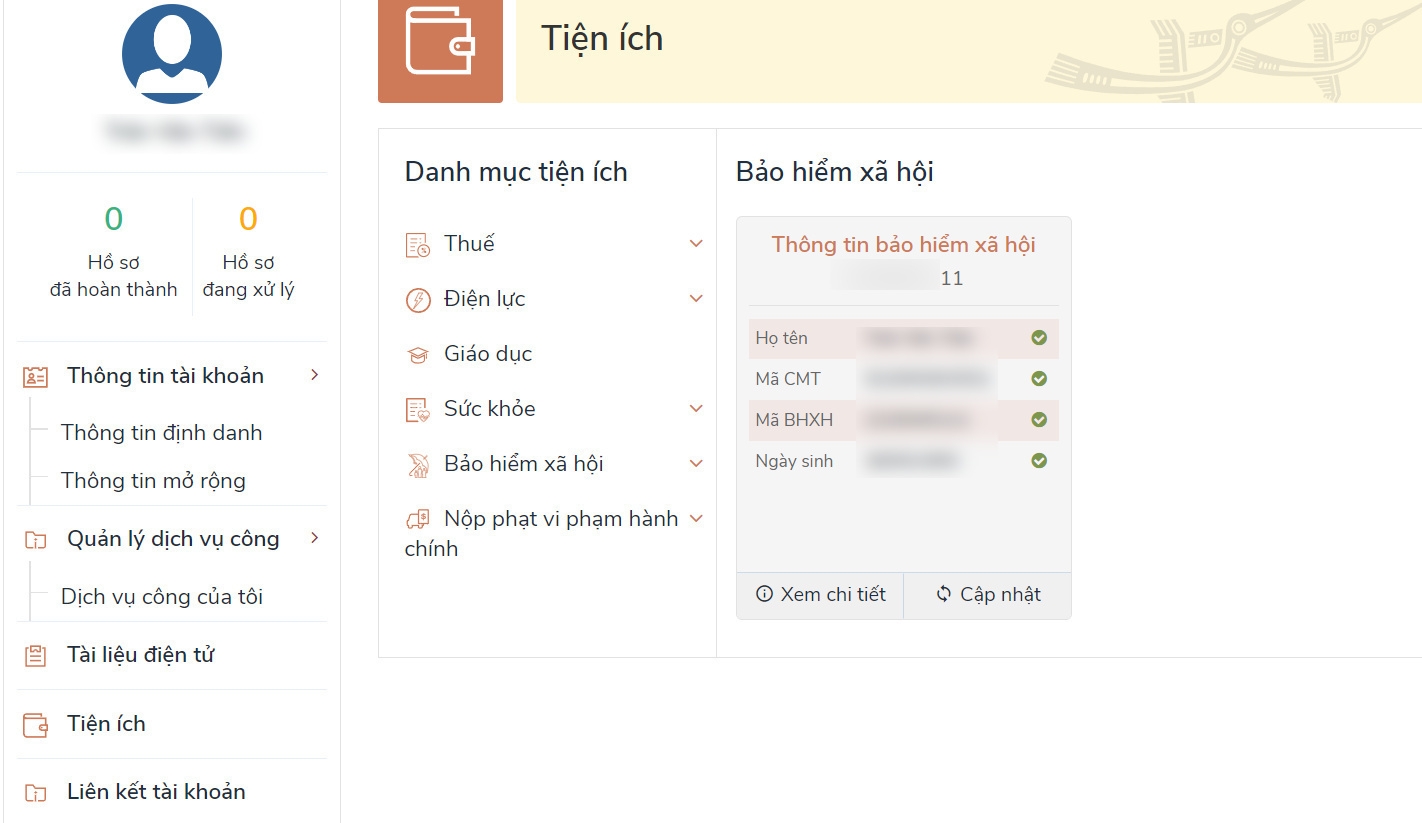Select Thông tin tài khoản menu label
This screenshot has height=823, width=1422.
click(165, 376)
